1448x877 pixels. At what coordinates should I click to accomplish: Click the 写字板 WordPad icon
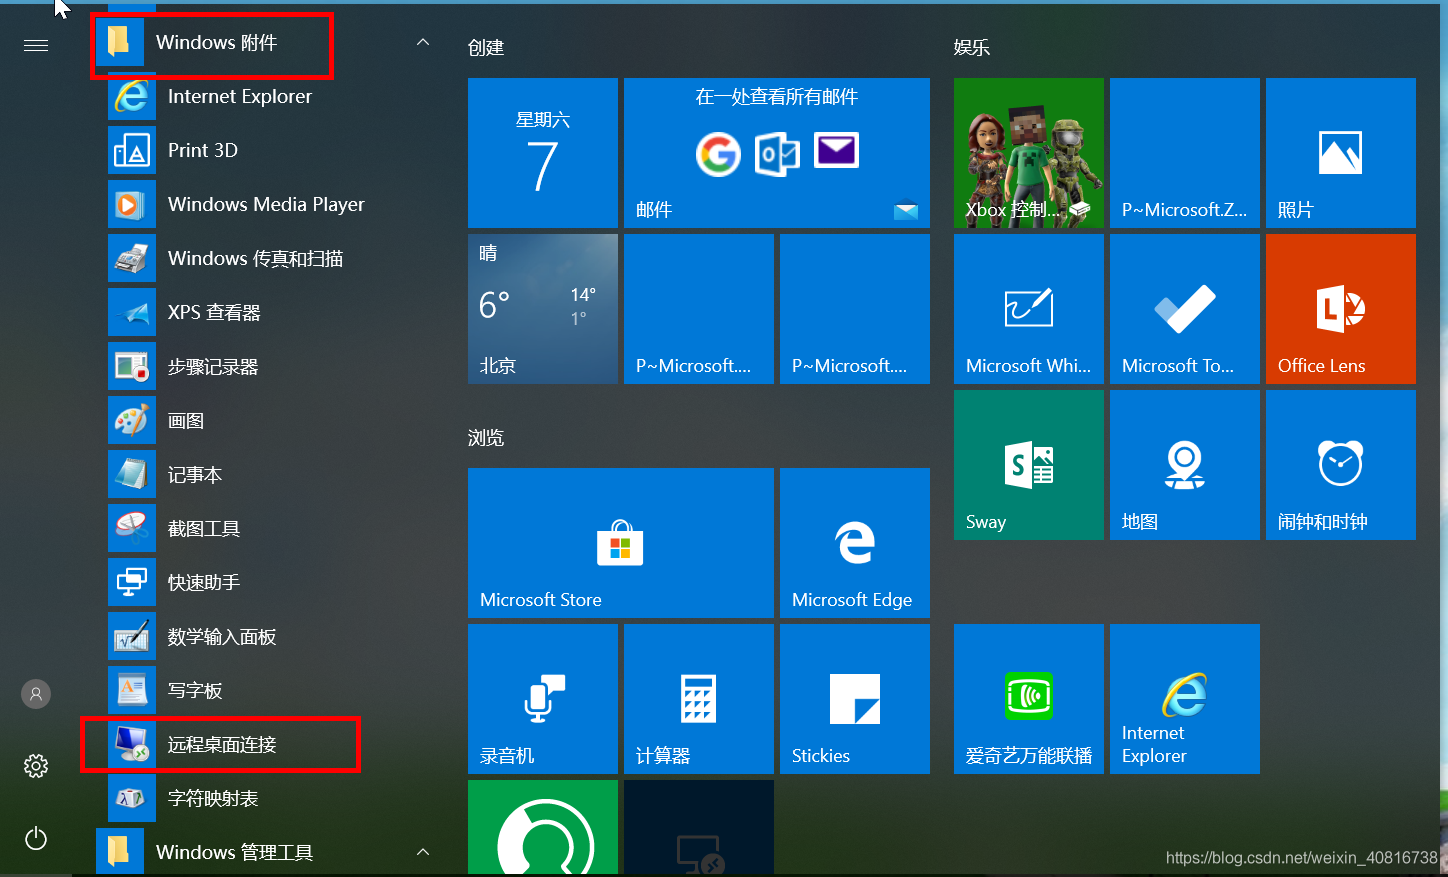(x=132, y=690)
